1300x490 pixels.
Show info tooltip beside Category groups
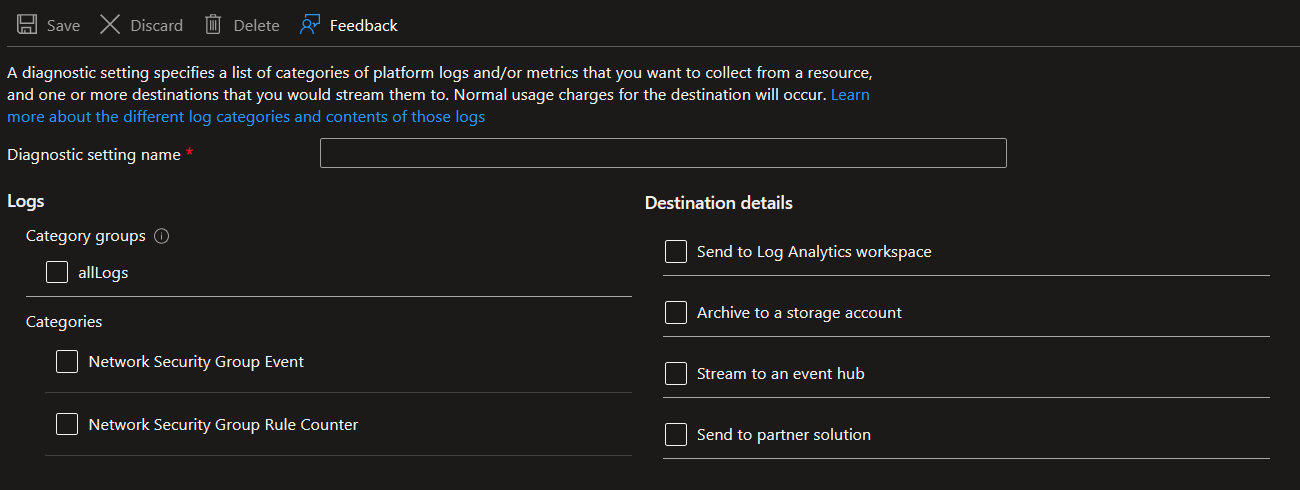[162, 237]
